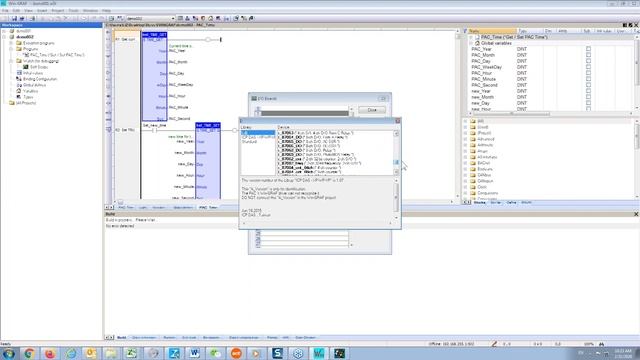Screen dimensions: 640x360
Task: Click the Internet Explorer icon in taskbar
Action: point(71,353)
